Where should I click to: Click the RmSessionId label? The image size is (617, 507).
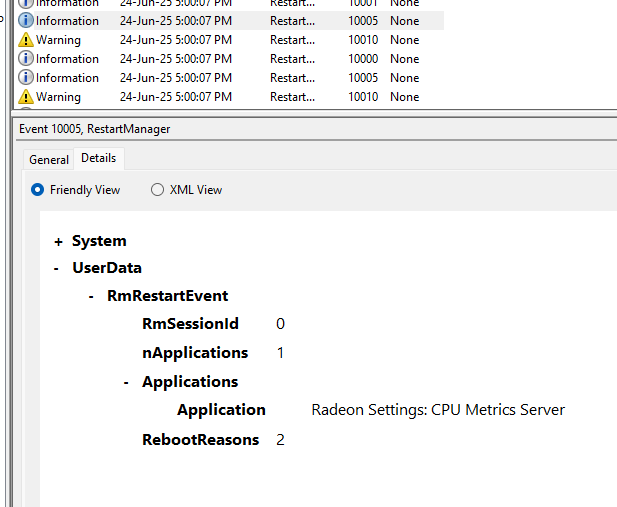190,324
